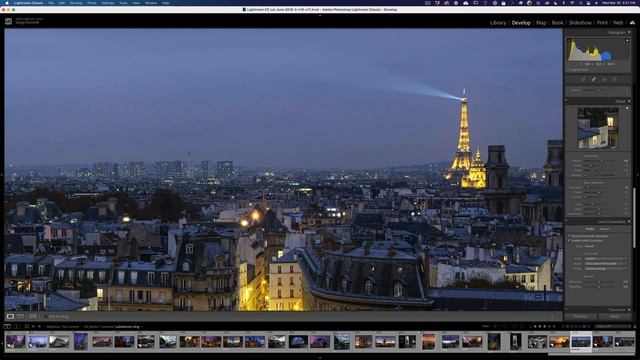The height and width of the screenshot is (360, 640).
Task: Switch to the Book module
Action: (558, 23)
